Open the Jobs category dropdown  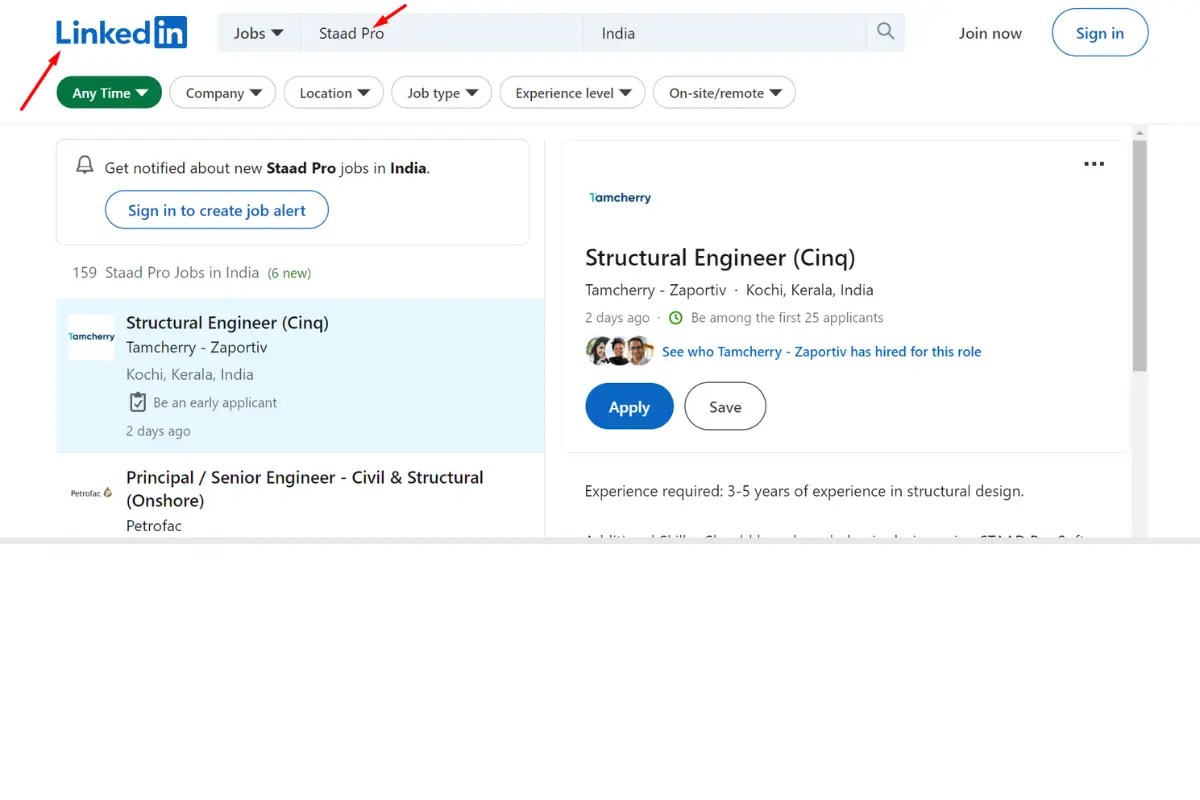259,33
